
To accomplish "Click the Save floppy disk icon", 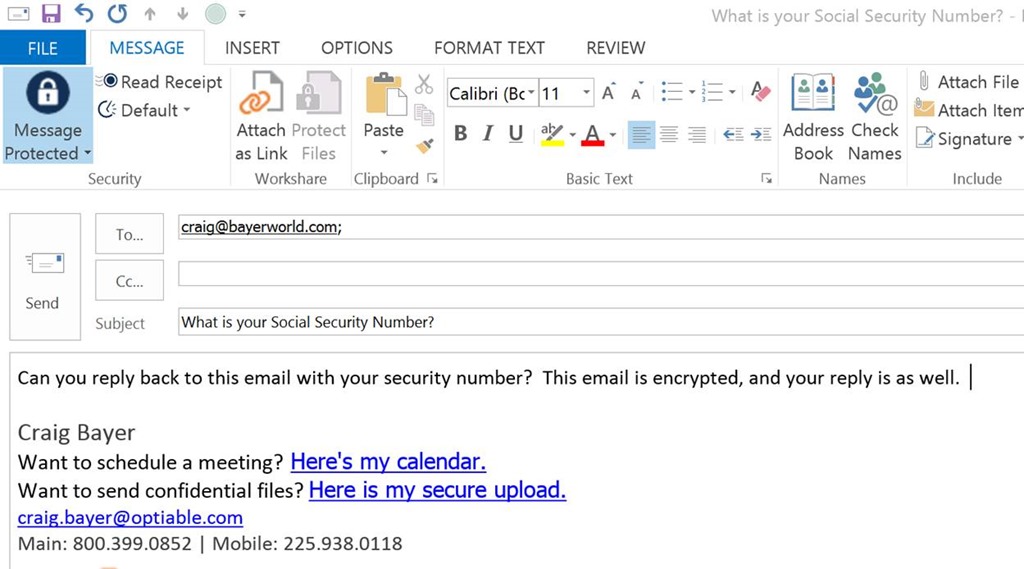I will pyautogui.click(x=51, y=13).
